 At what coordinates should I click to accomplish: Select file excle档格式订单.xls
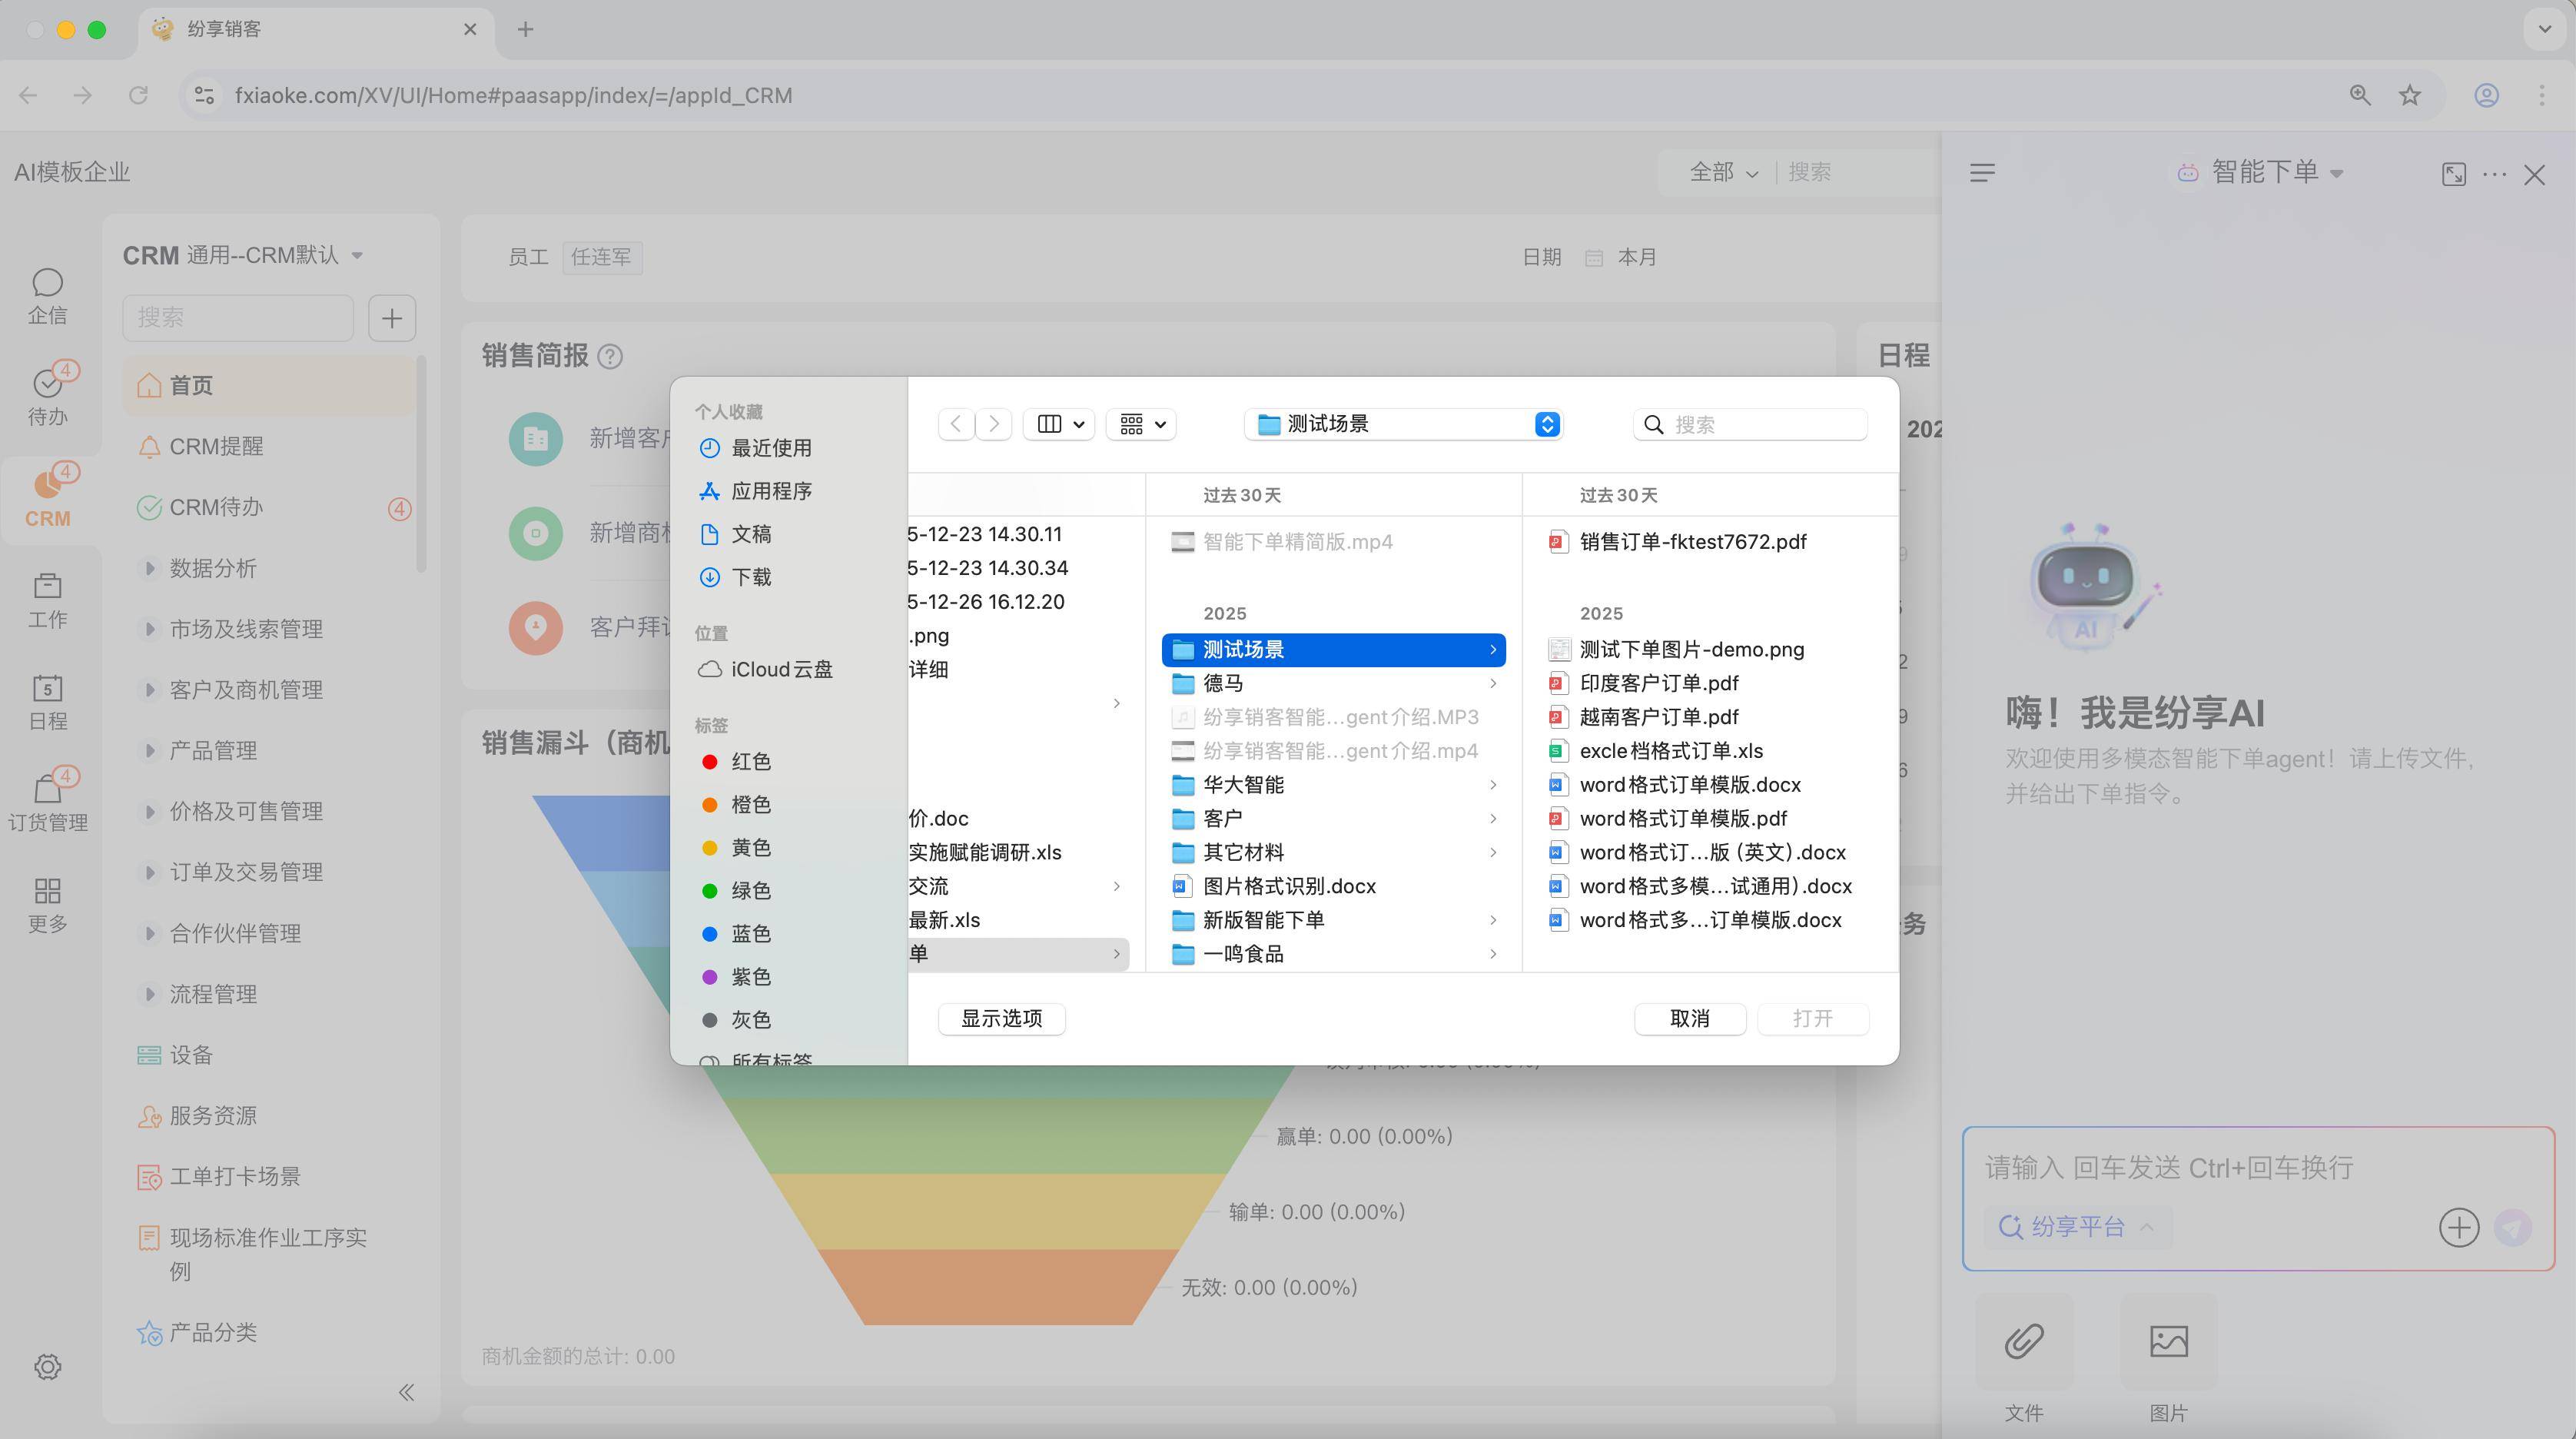(1670, 751)
